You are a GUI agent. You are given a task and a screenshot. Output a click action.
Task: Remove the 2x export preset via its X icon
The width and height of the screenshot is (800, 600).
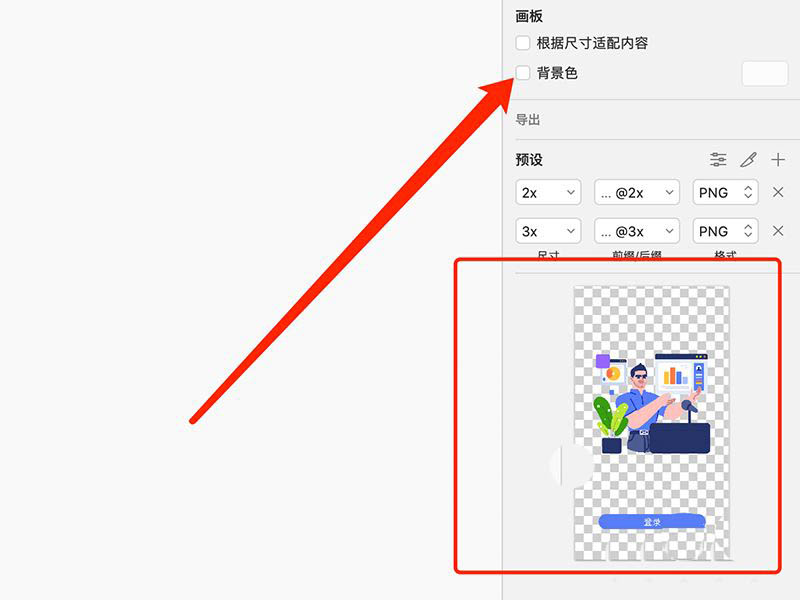[x=779, y=192]
